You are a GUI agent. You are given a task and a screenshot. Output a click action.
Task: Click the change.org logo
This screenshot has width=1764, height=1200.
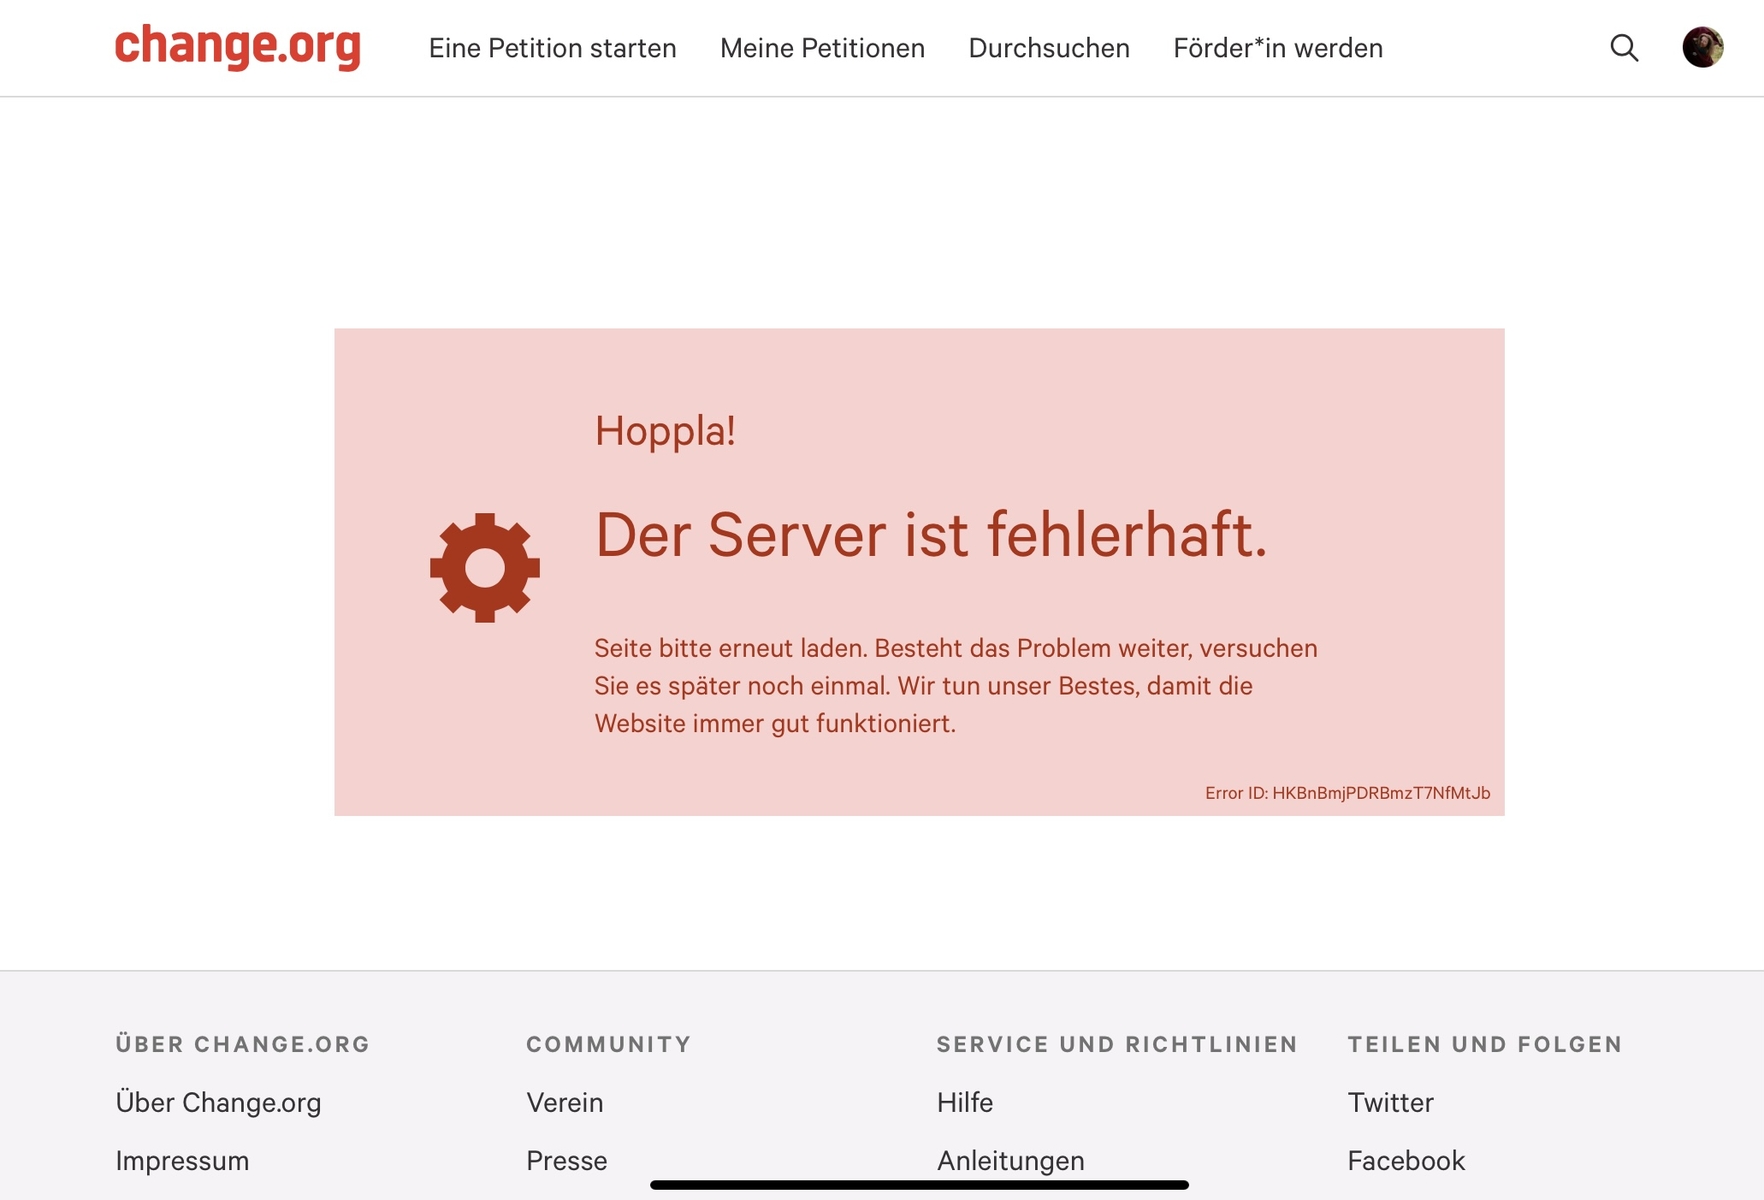(x=237, y=47)
